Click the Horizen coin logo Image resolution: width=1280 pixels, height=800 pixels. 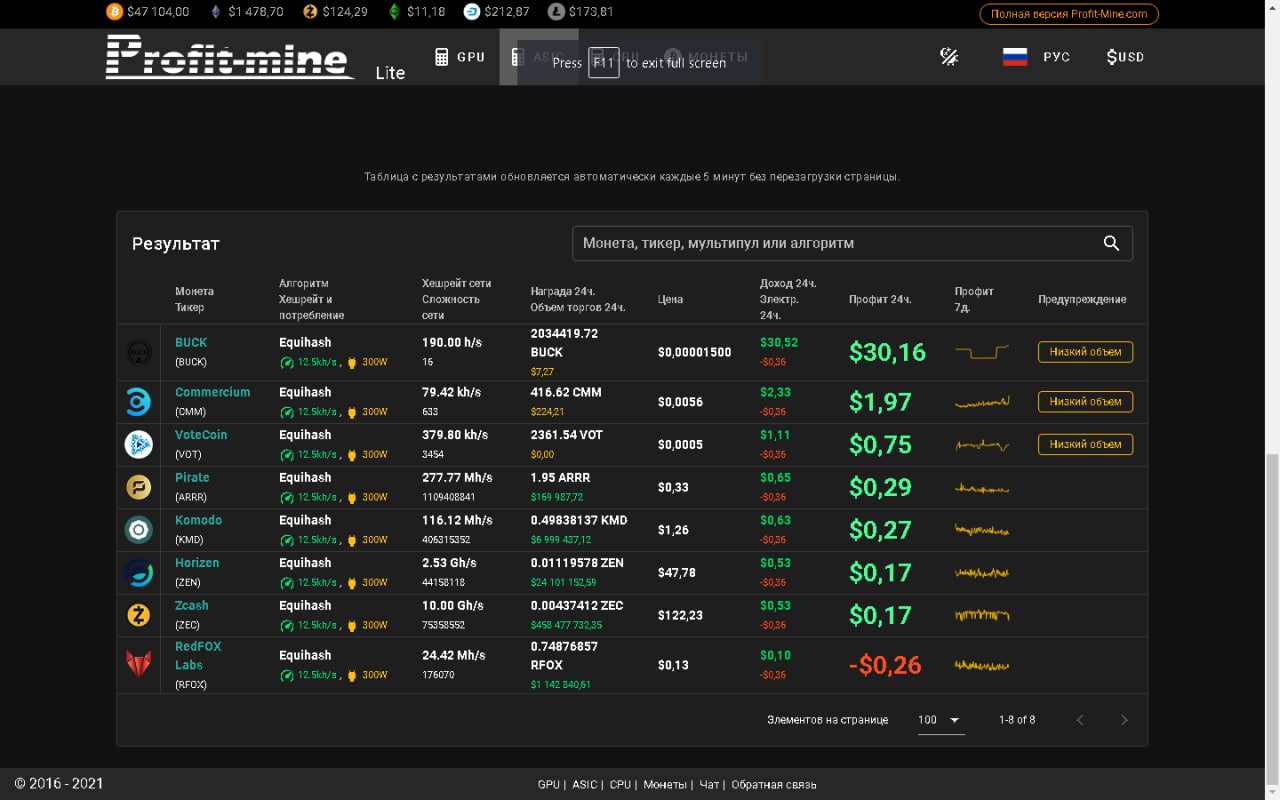(138, 572)
